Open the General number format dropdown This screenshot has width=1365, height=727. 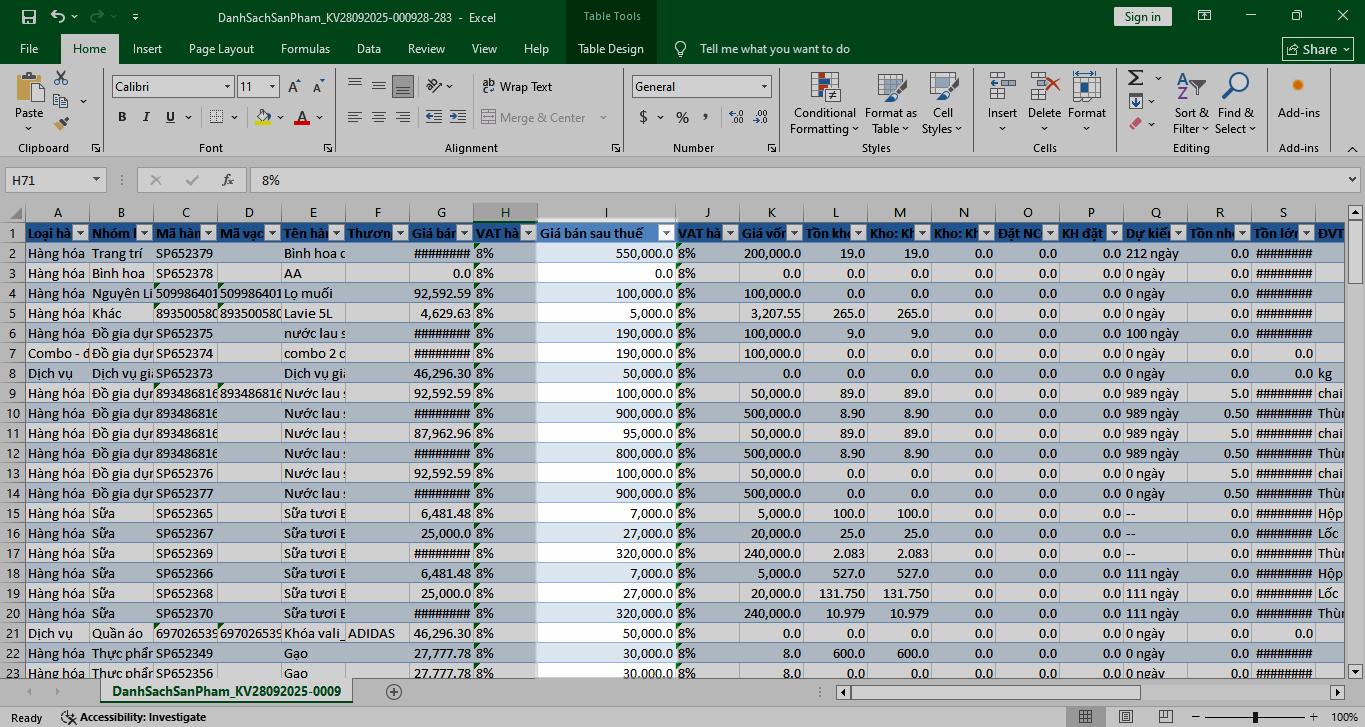coord(764,87)
